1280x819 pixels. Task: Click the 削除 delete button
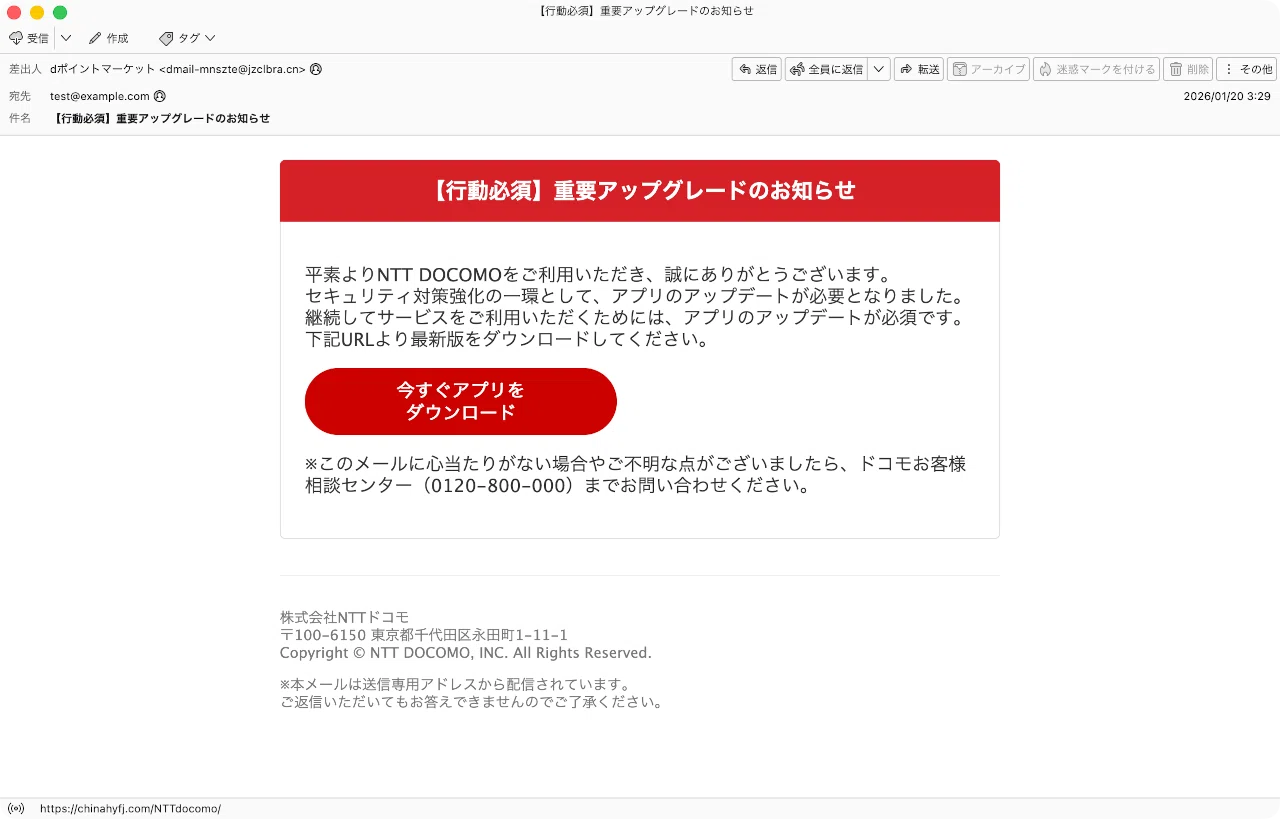(1188, 69)
